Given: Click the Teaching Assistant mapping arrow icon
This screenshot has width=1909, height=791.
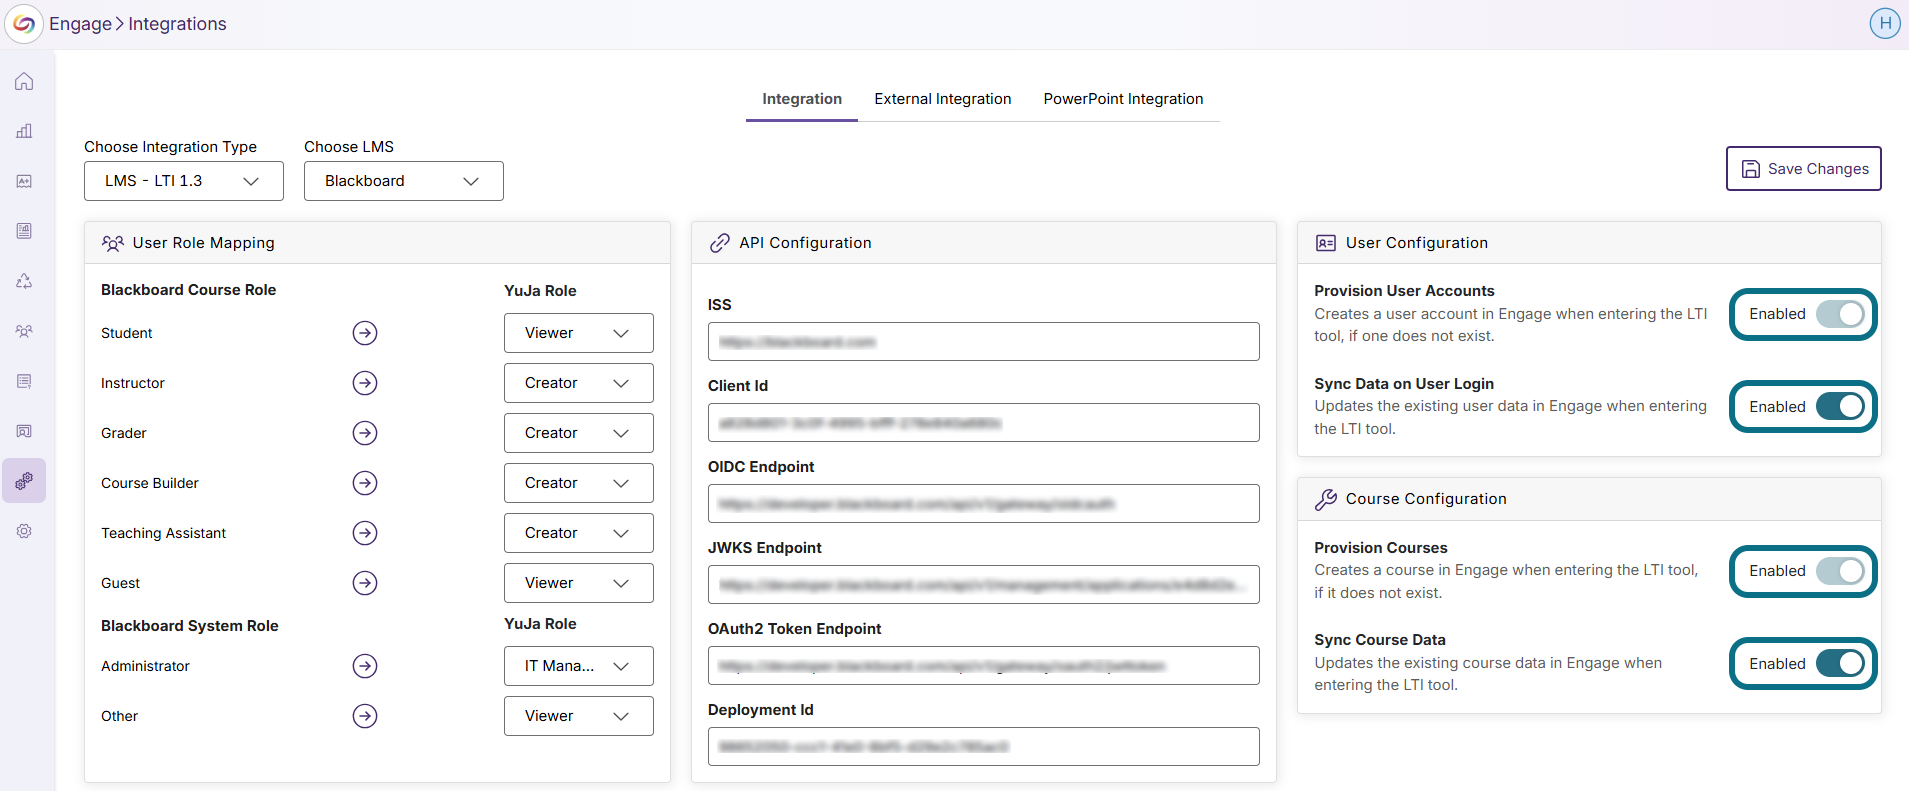Looking at the screenshot, I should [x=365, y=533].
